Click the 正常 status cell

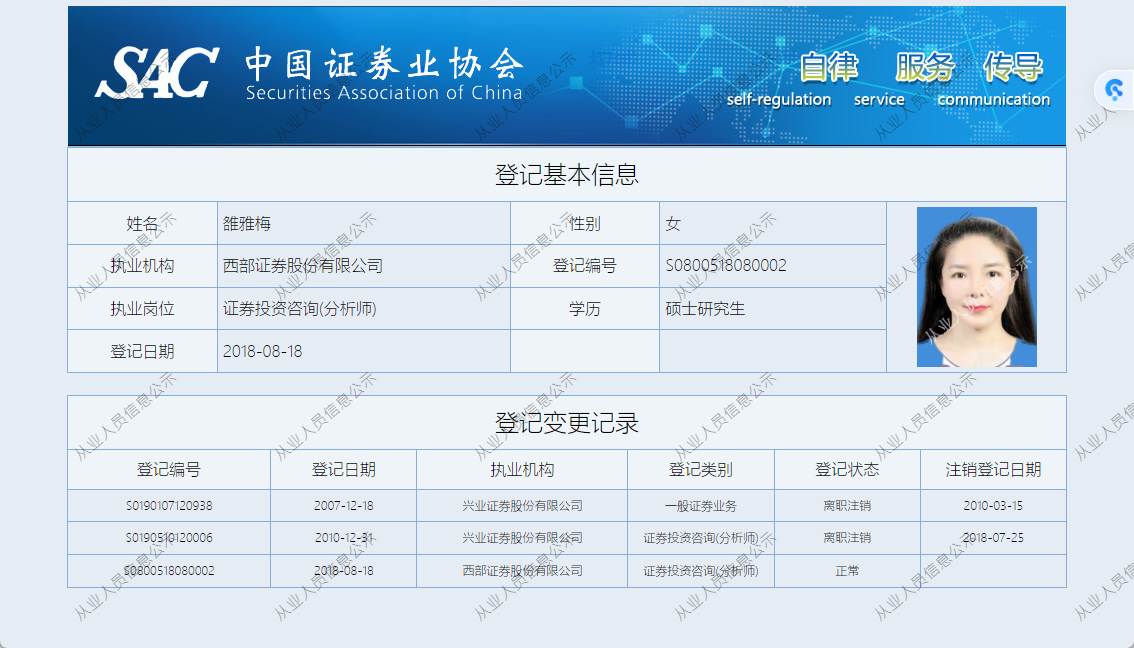click(847, 571)
